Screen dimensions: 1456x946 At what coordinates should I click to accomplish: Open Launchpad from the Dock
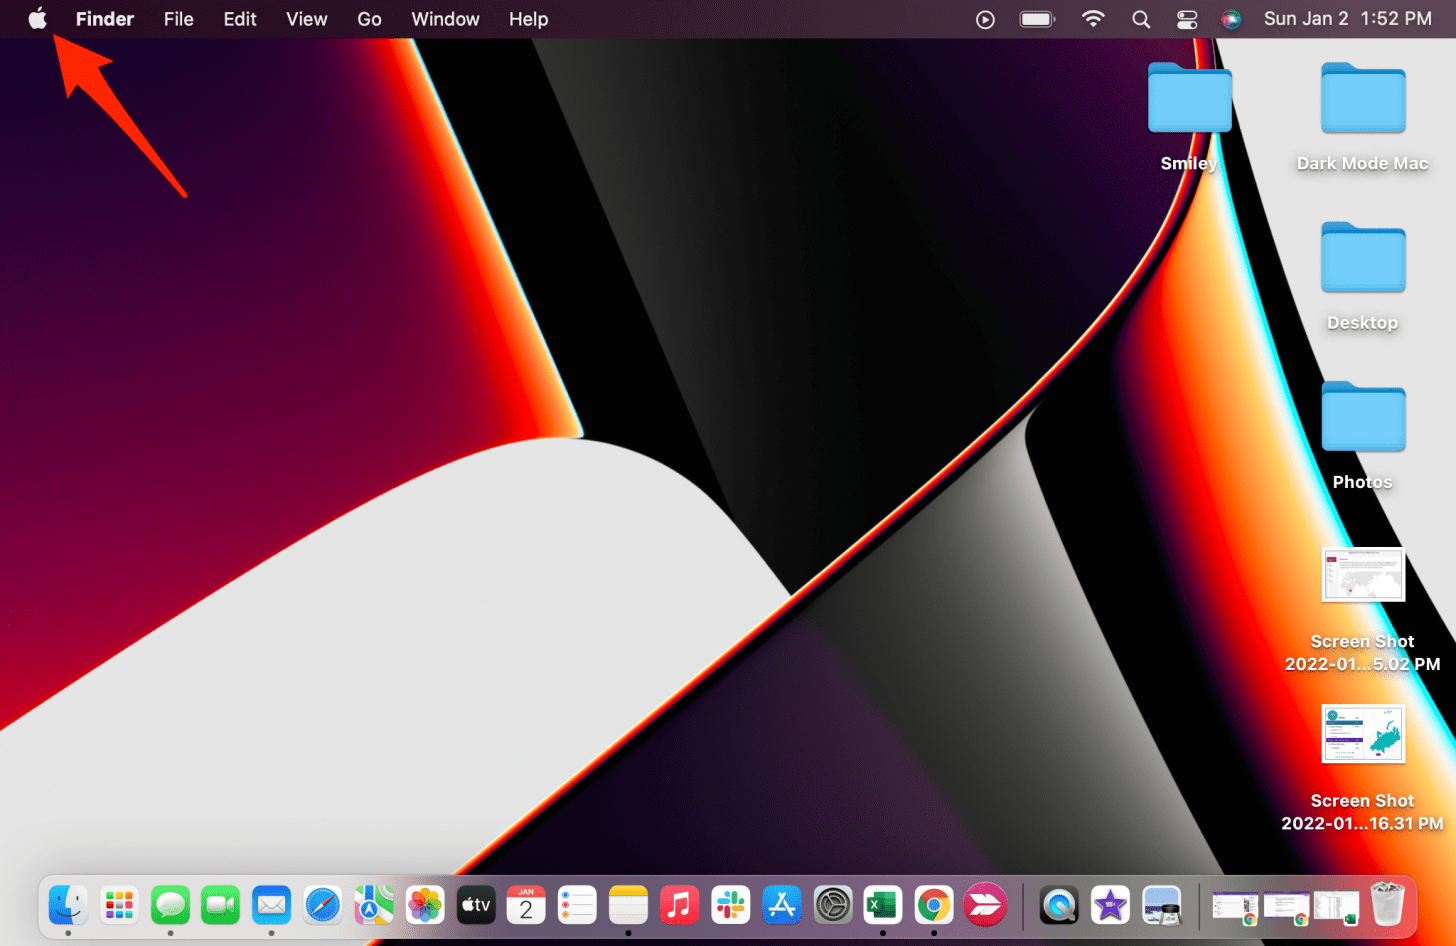click(120, 906)
